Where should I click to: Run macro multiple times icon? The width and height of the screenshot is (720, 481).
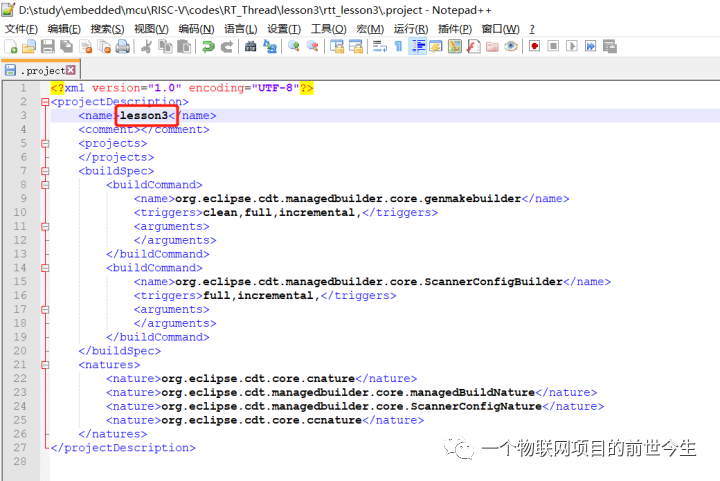click(591, 46)
